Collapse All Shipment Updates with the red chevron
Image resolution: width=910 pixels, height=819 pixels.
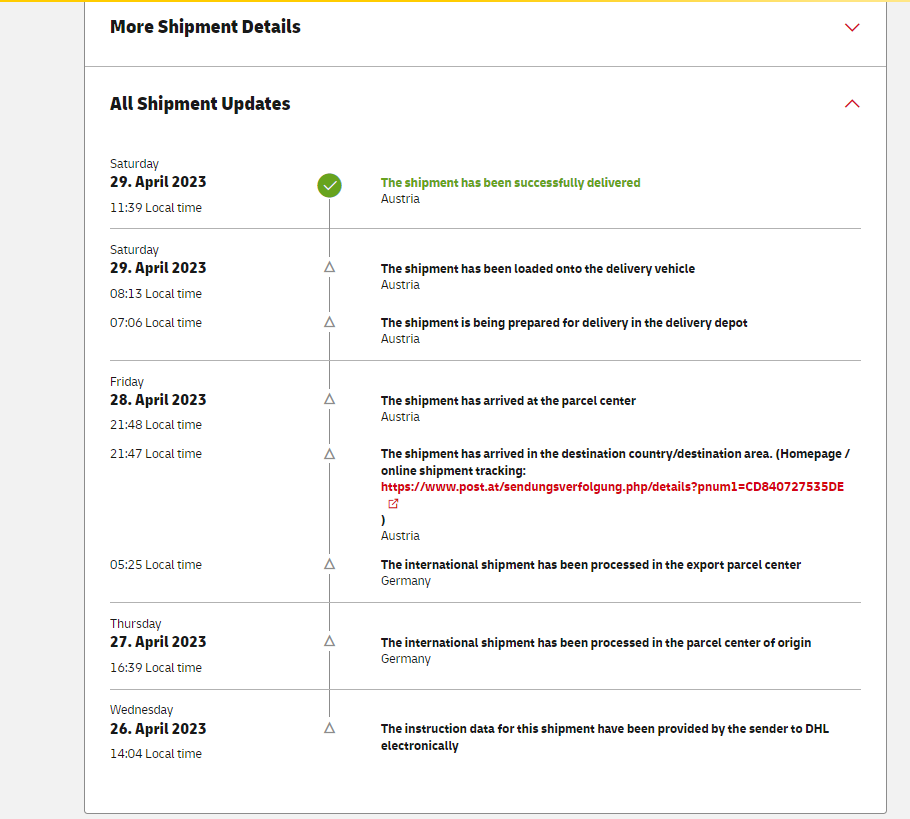[852, 103]
